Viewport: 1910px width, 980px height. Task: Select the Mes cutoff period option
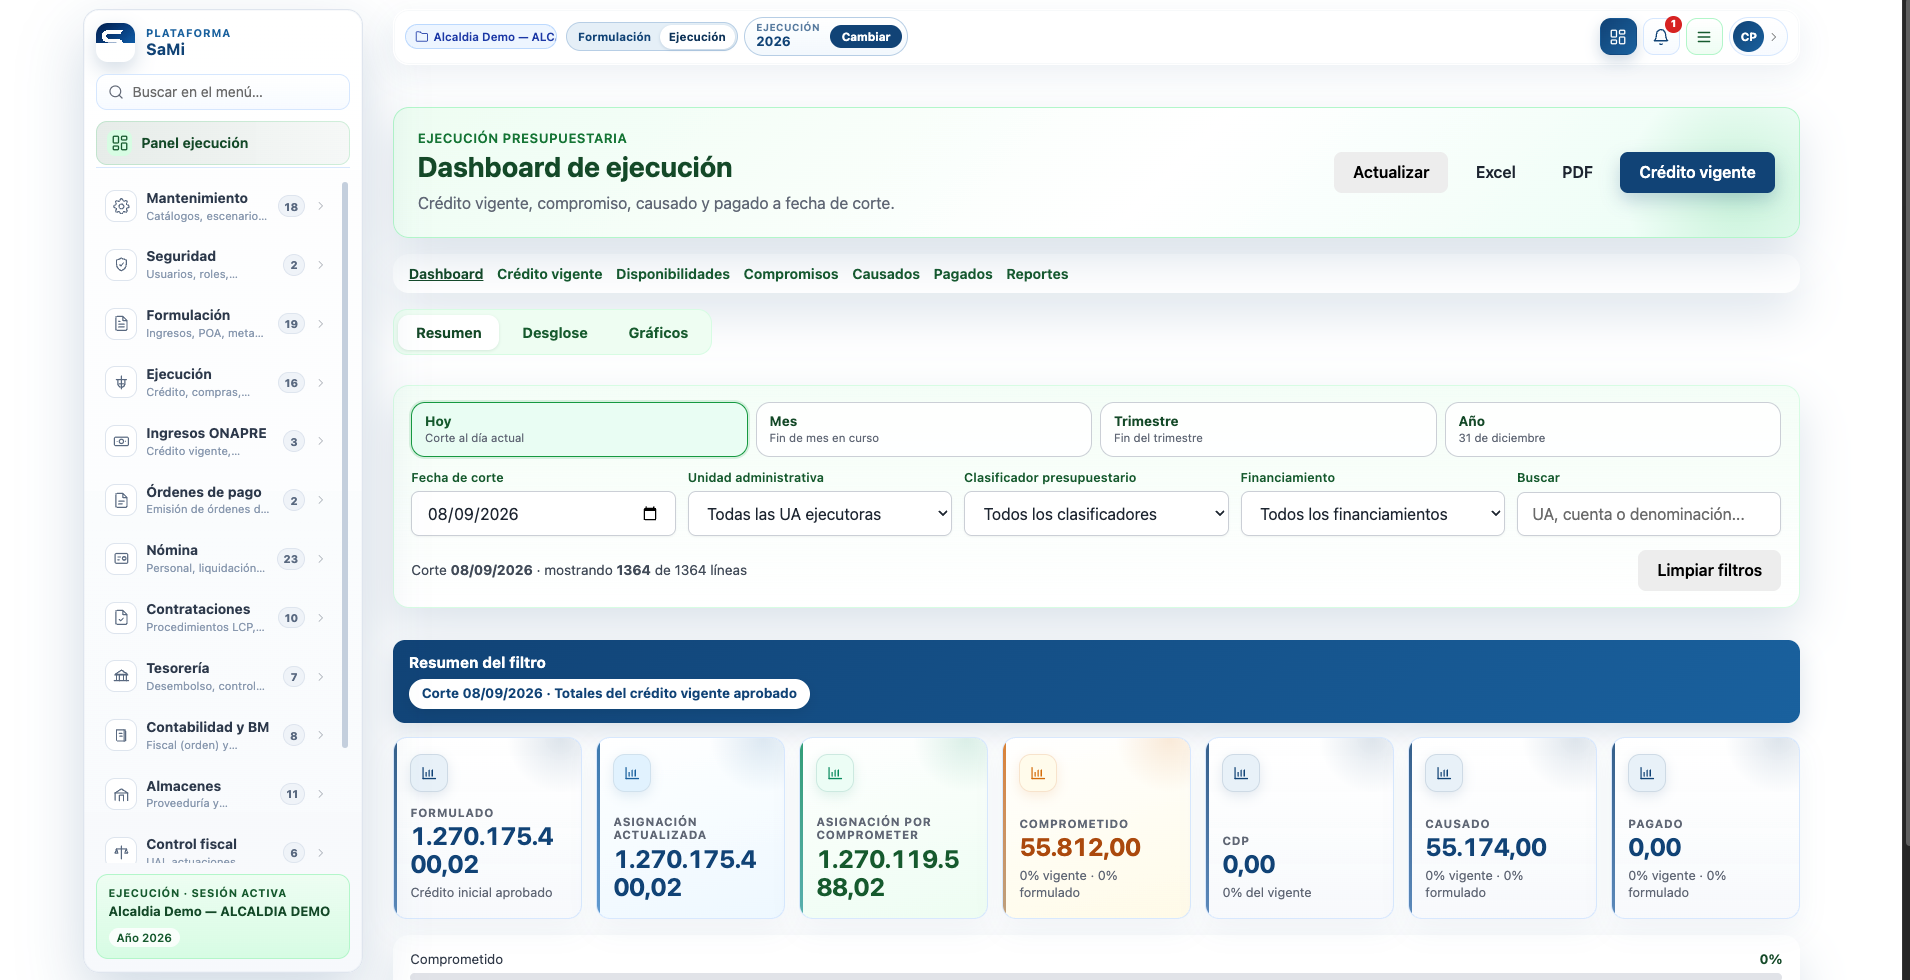pyautogui.click(x=923, y=429)
